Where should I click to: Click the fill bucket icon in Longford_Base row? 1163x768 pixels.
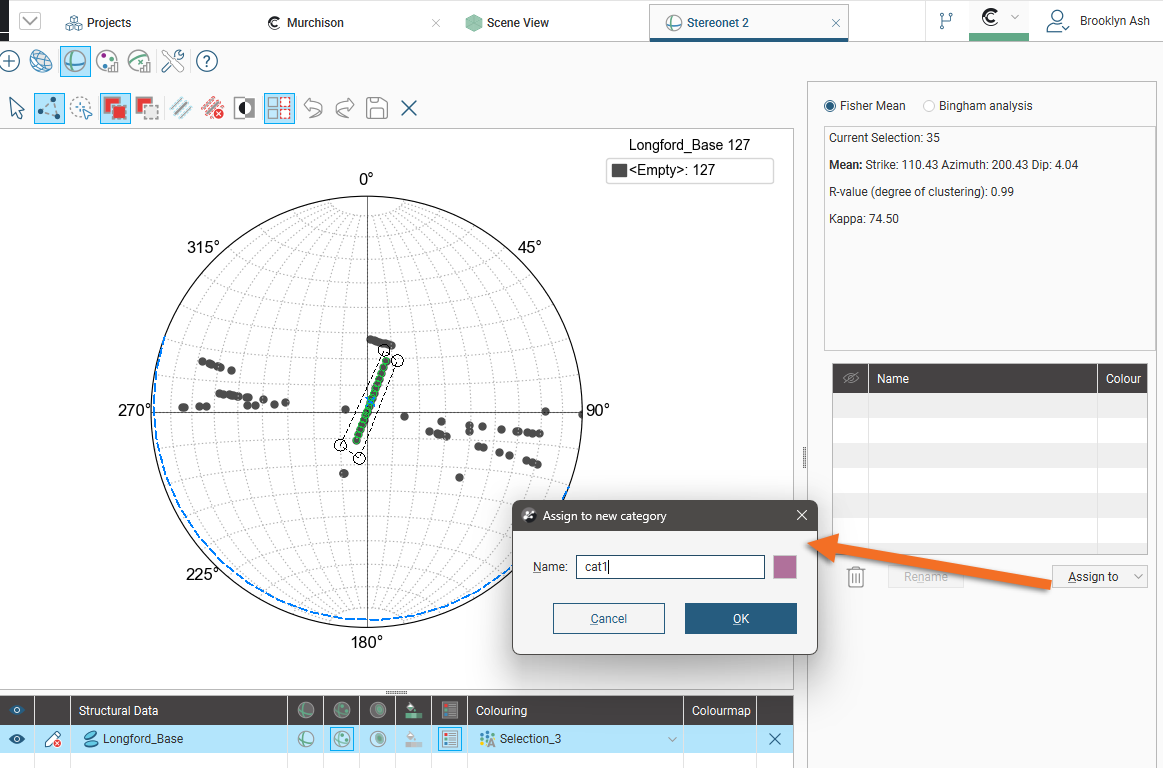tap(414, 739)
